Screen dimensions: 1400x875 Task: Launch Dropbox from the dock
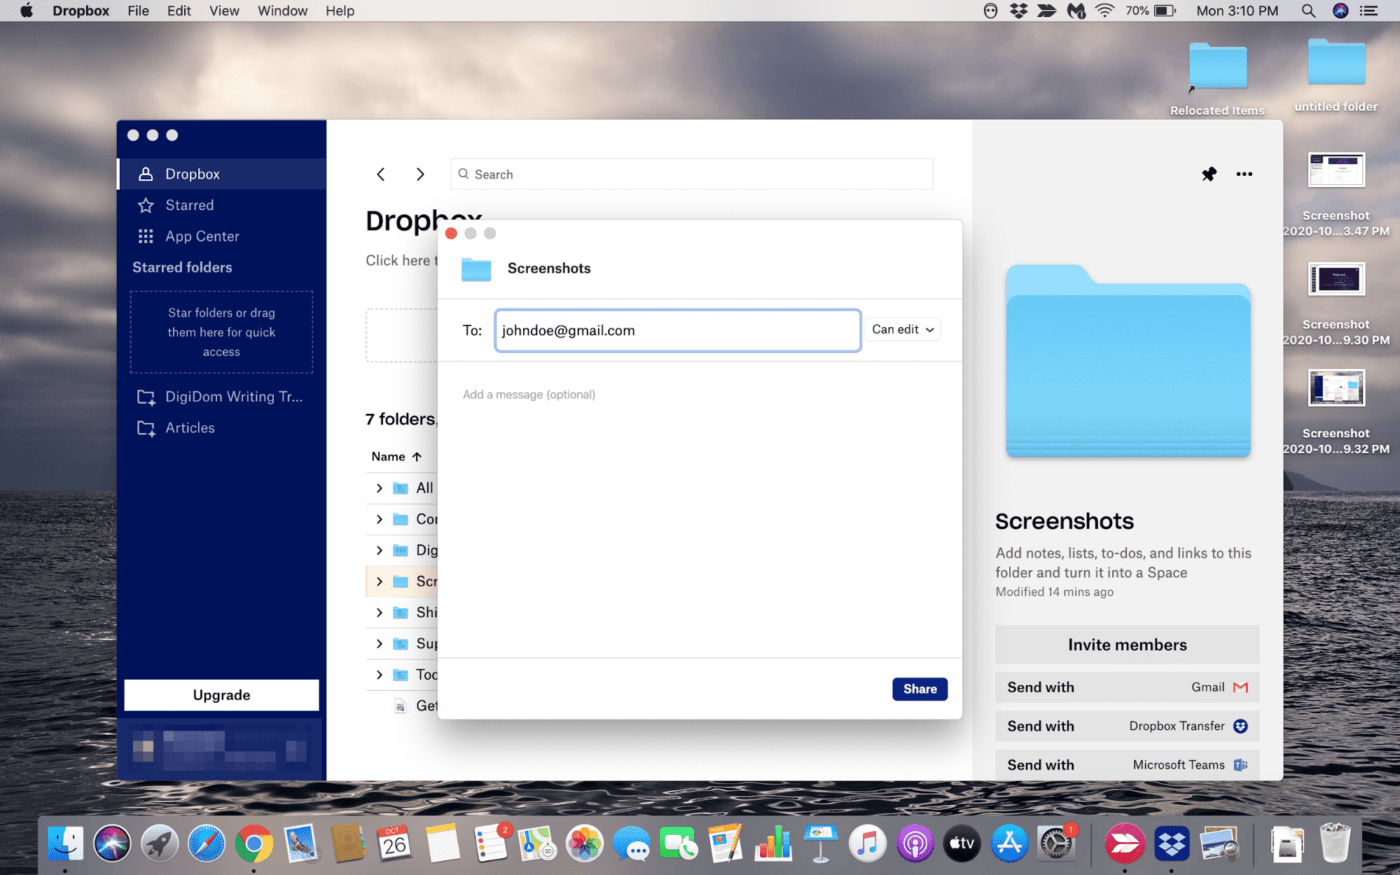pos(1170,843)
